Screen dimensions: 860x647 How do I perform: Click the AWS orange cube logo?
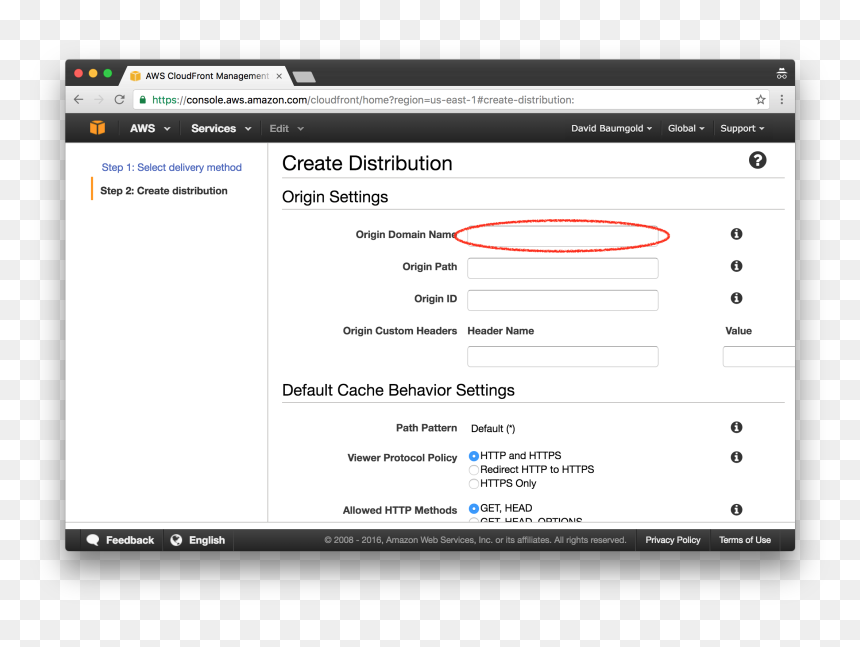97,128
